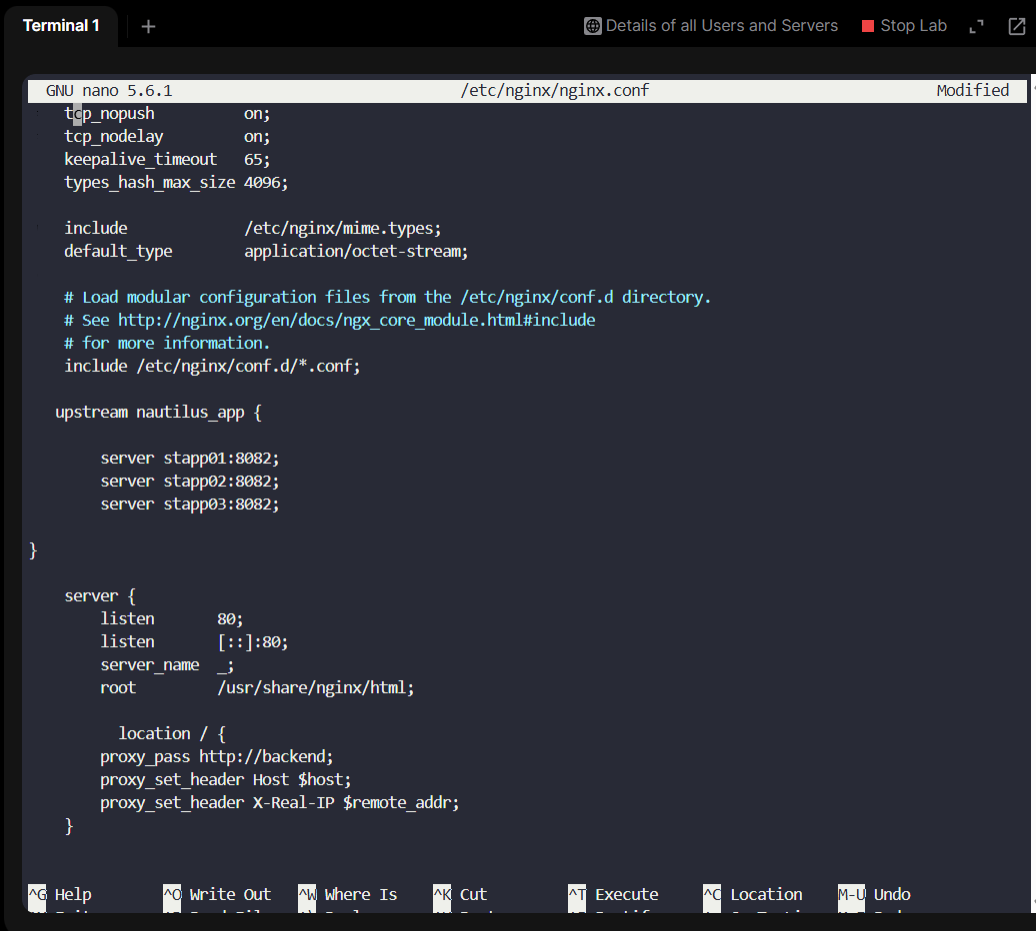This screenshot has height=931, width=1036.
Task: Click 'listen 80;' line
Action: (172, 619)
